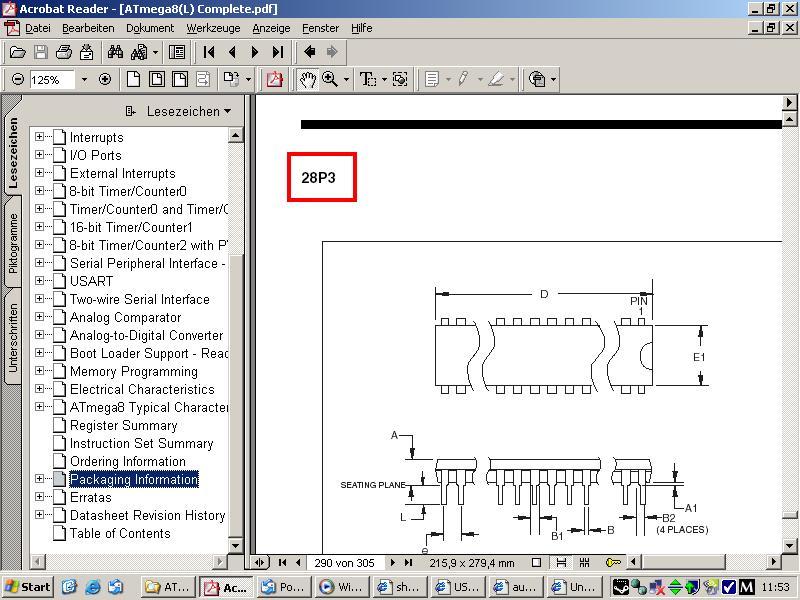Toggle continuous page layout in status bar
The width and height of the screenshot is (800, 600).
click(x=559, y=563)
